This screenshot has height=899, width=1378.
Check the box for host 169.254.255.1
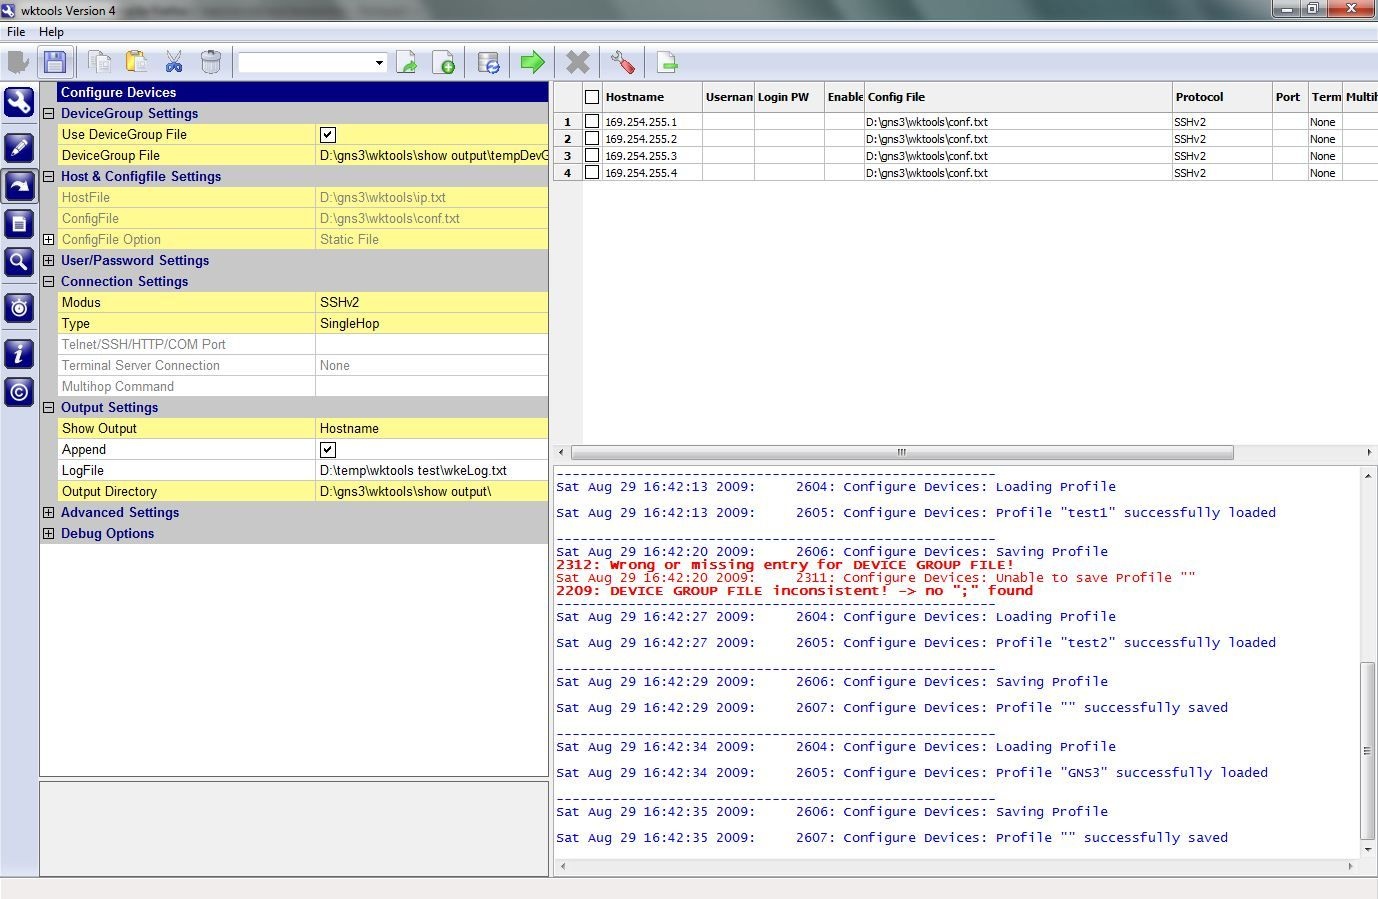(x=592, y=122)
